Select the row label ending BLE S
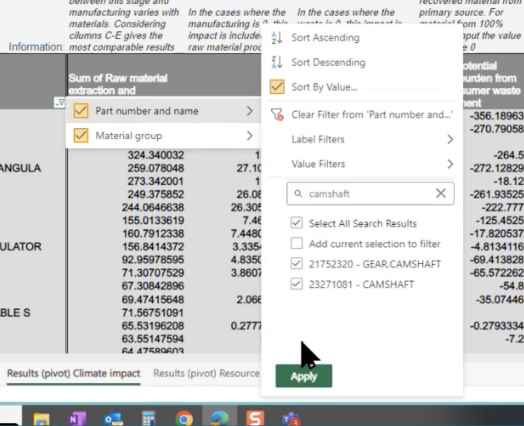524x426 pixels. (x=15, y=313)
